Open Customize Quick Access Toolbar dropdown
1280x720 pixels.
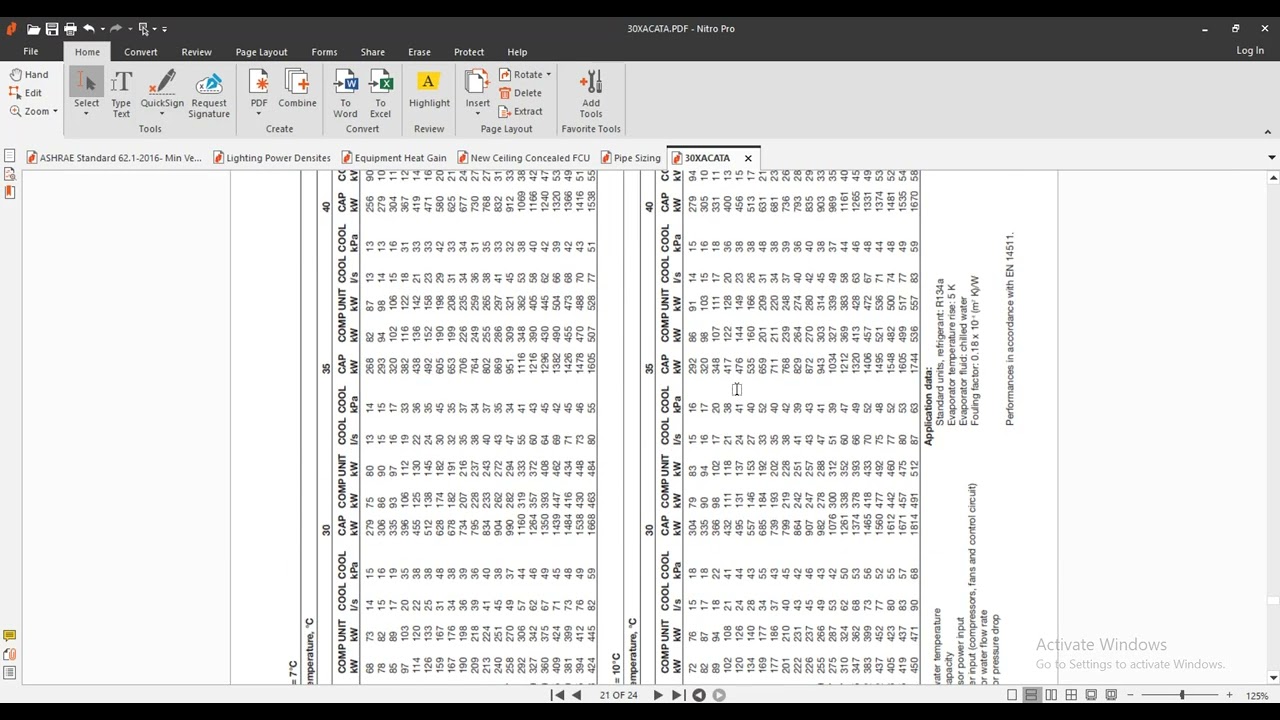pos(164,29)
